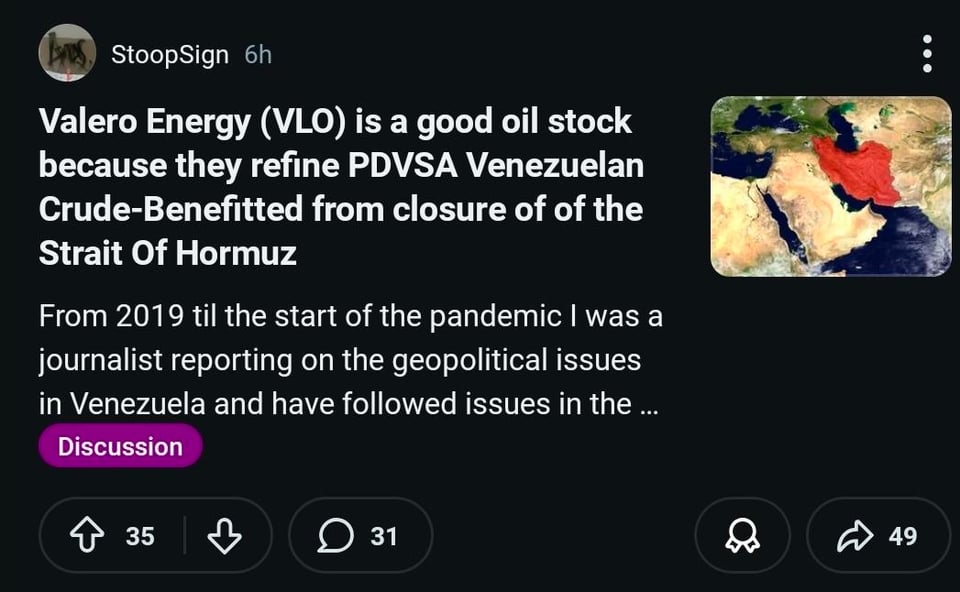
Task: Click the share count 49
Action: point(902,536)
